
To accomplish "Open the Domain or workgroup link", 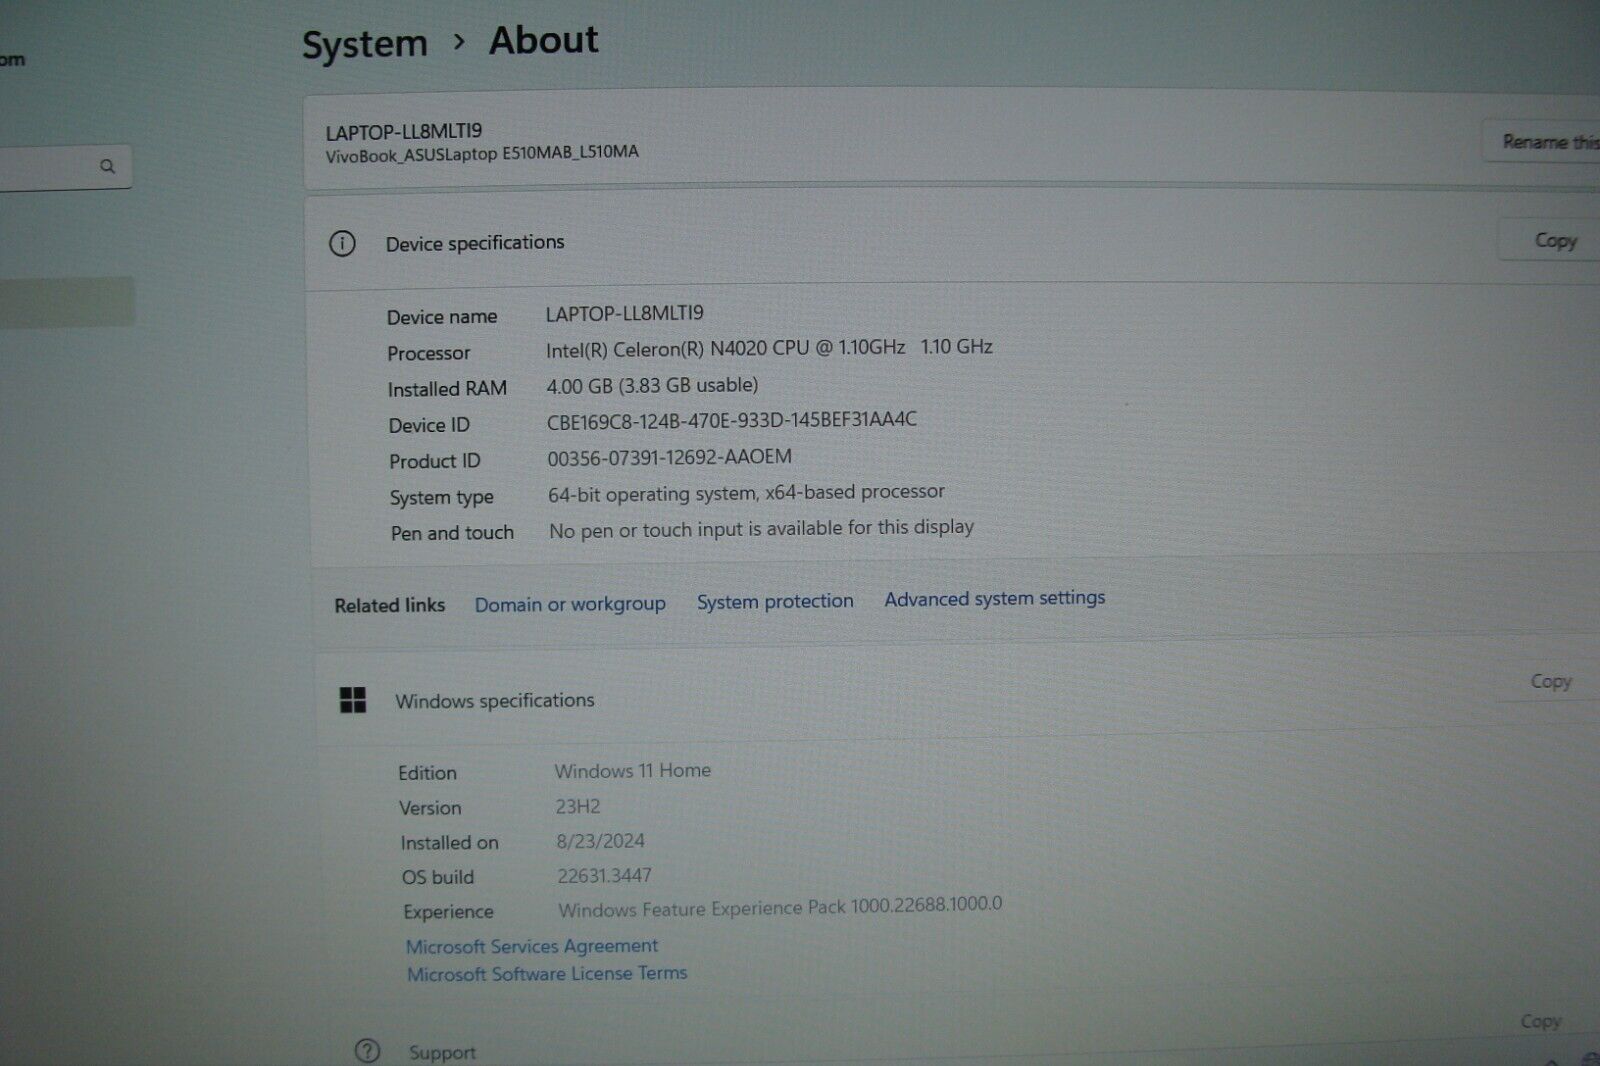I will pos(570,603).
